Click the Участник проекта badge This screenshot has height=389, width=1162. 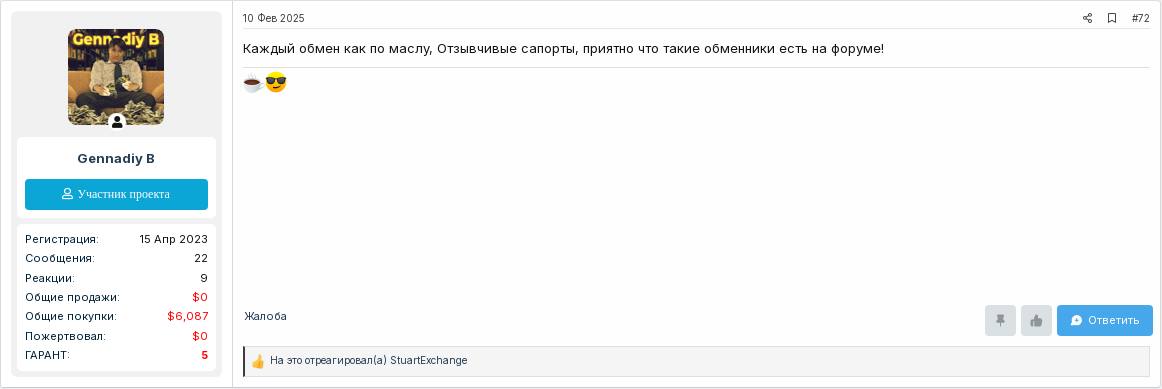click(116, 194)
